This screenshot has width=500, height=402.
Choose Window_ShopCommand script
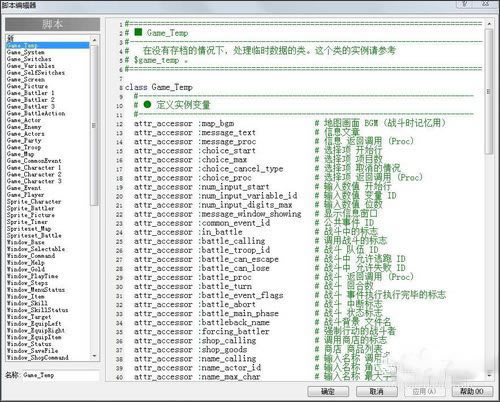38,358
